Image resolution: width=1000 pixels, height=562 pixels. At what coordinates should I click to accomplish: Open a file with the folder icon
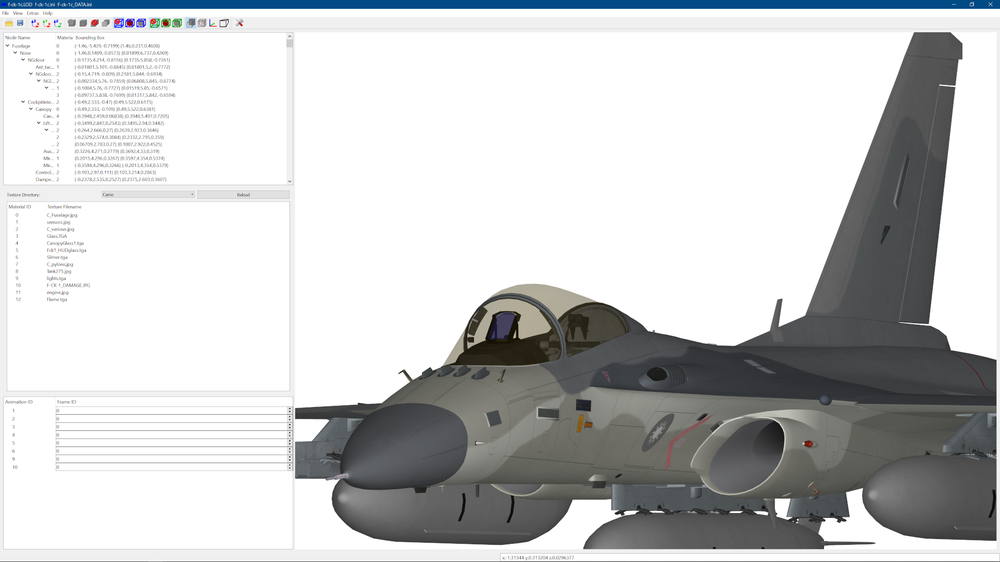click(x=9, y=23)
